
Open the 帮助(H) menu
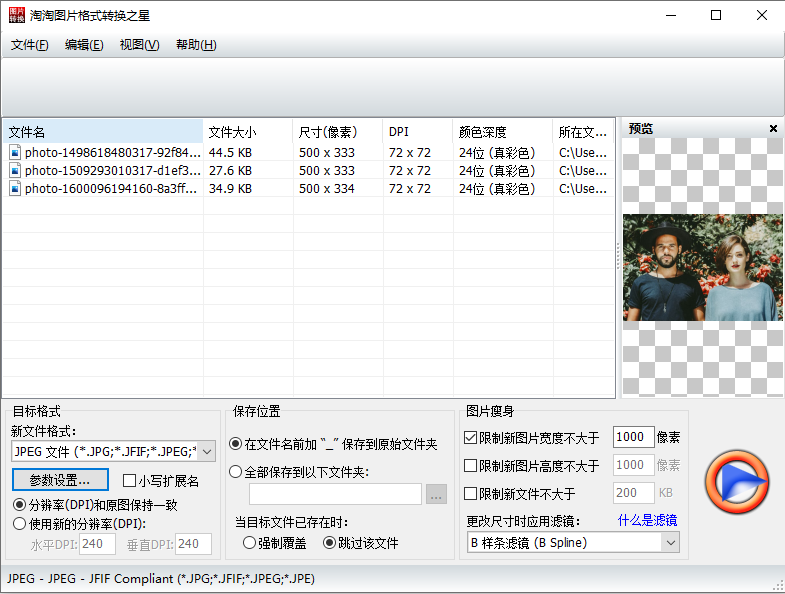[x=195, y=45]
